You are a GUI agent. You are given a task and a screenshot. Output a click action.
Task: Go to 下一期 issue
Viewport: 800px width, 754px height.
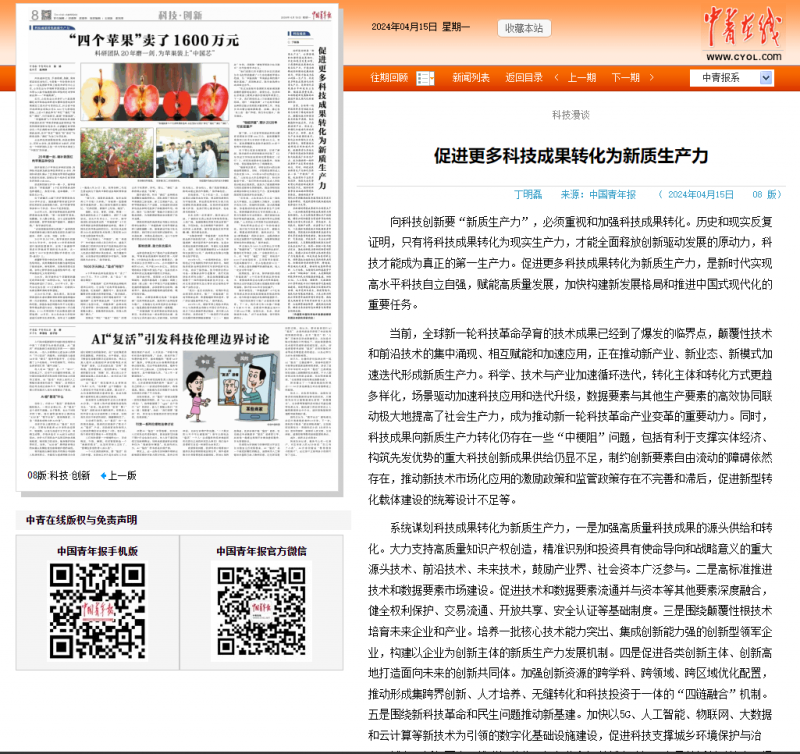(626, 78)
